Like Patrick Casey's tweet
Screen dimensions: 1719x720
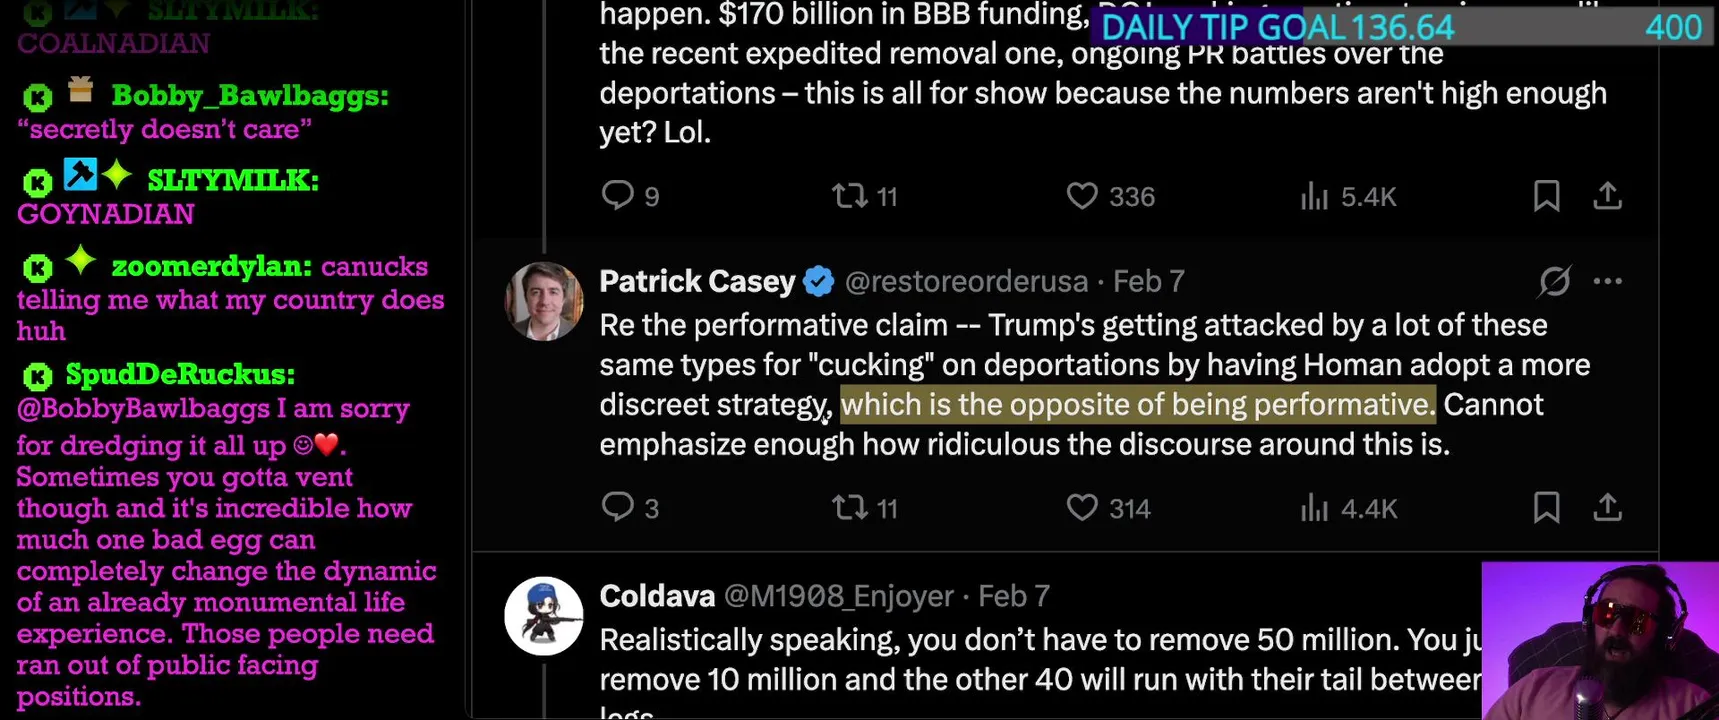[1082, 507]
